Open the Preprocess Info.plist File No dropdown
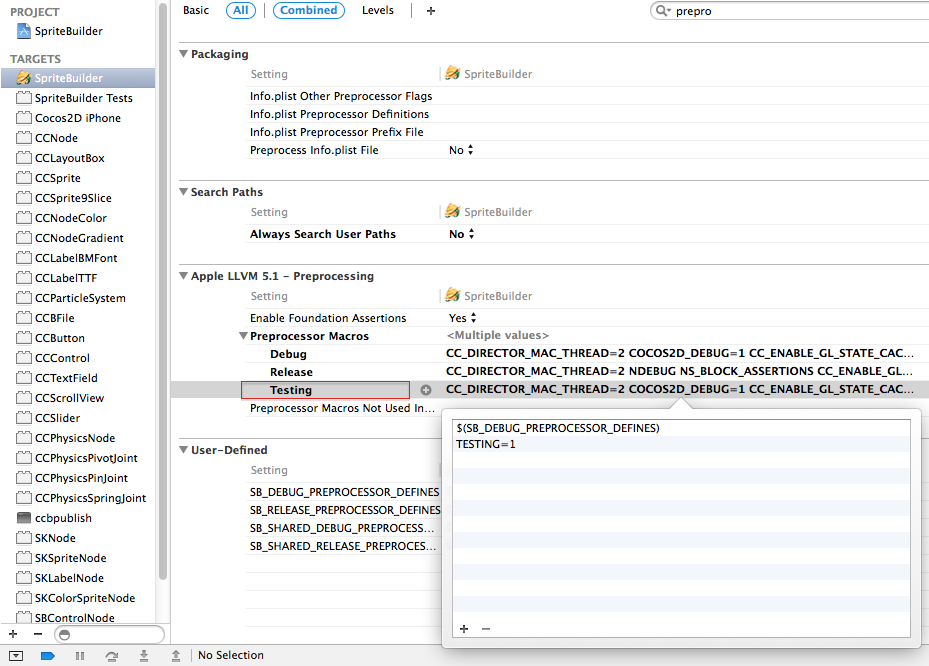This screenshot has height=666, width=929. [x=462, y=150]
